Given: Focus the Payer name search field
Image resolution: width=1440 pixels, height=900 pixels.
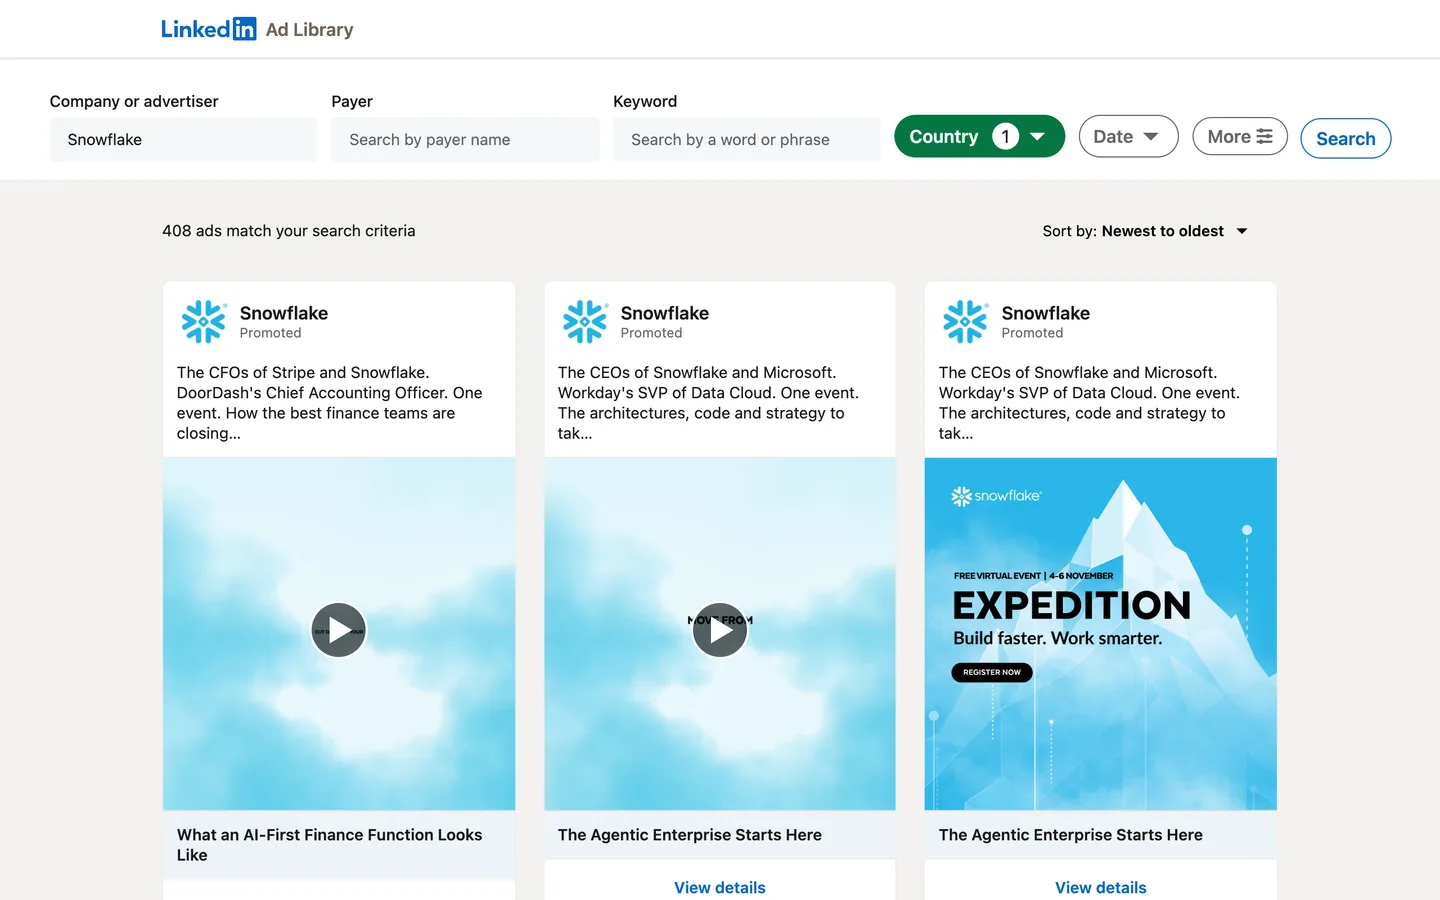Looking at the screenshot, I should [x=465, y=140].
